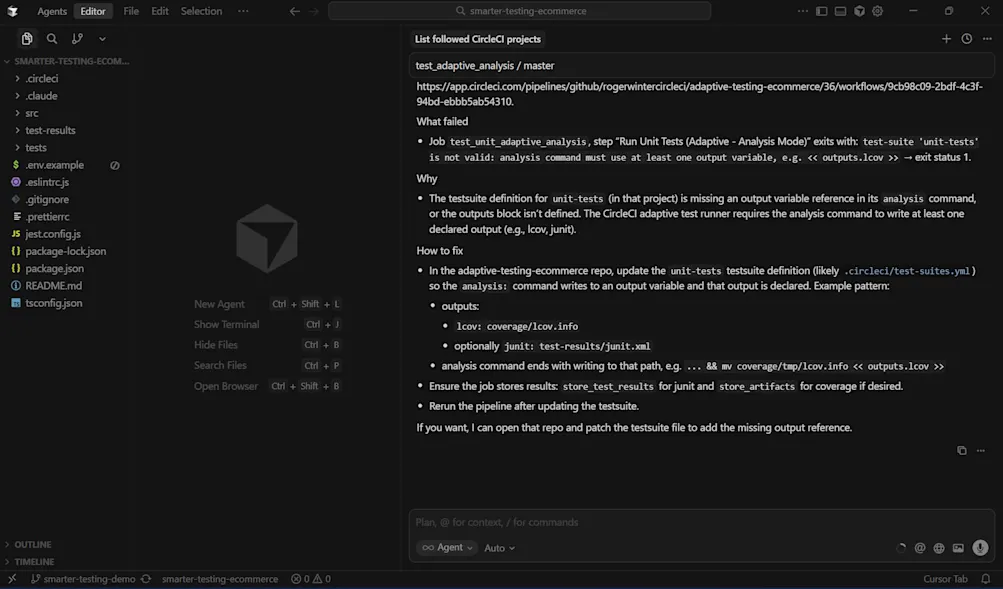
Task: Switch to Editor view
Action: tap(93, 11)
